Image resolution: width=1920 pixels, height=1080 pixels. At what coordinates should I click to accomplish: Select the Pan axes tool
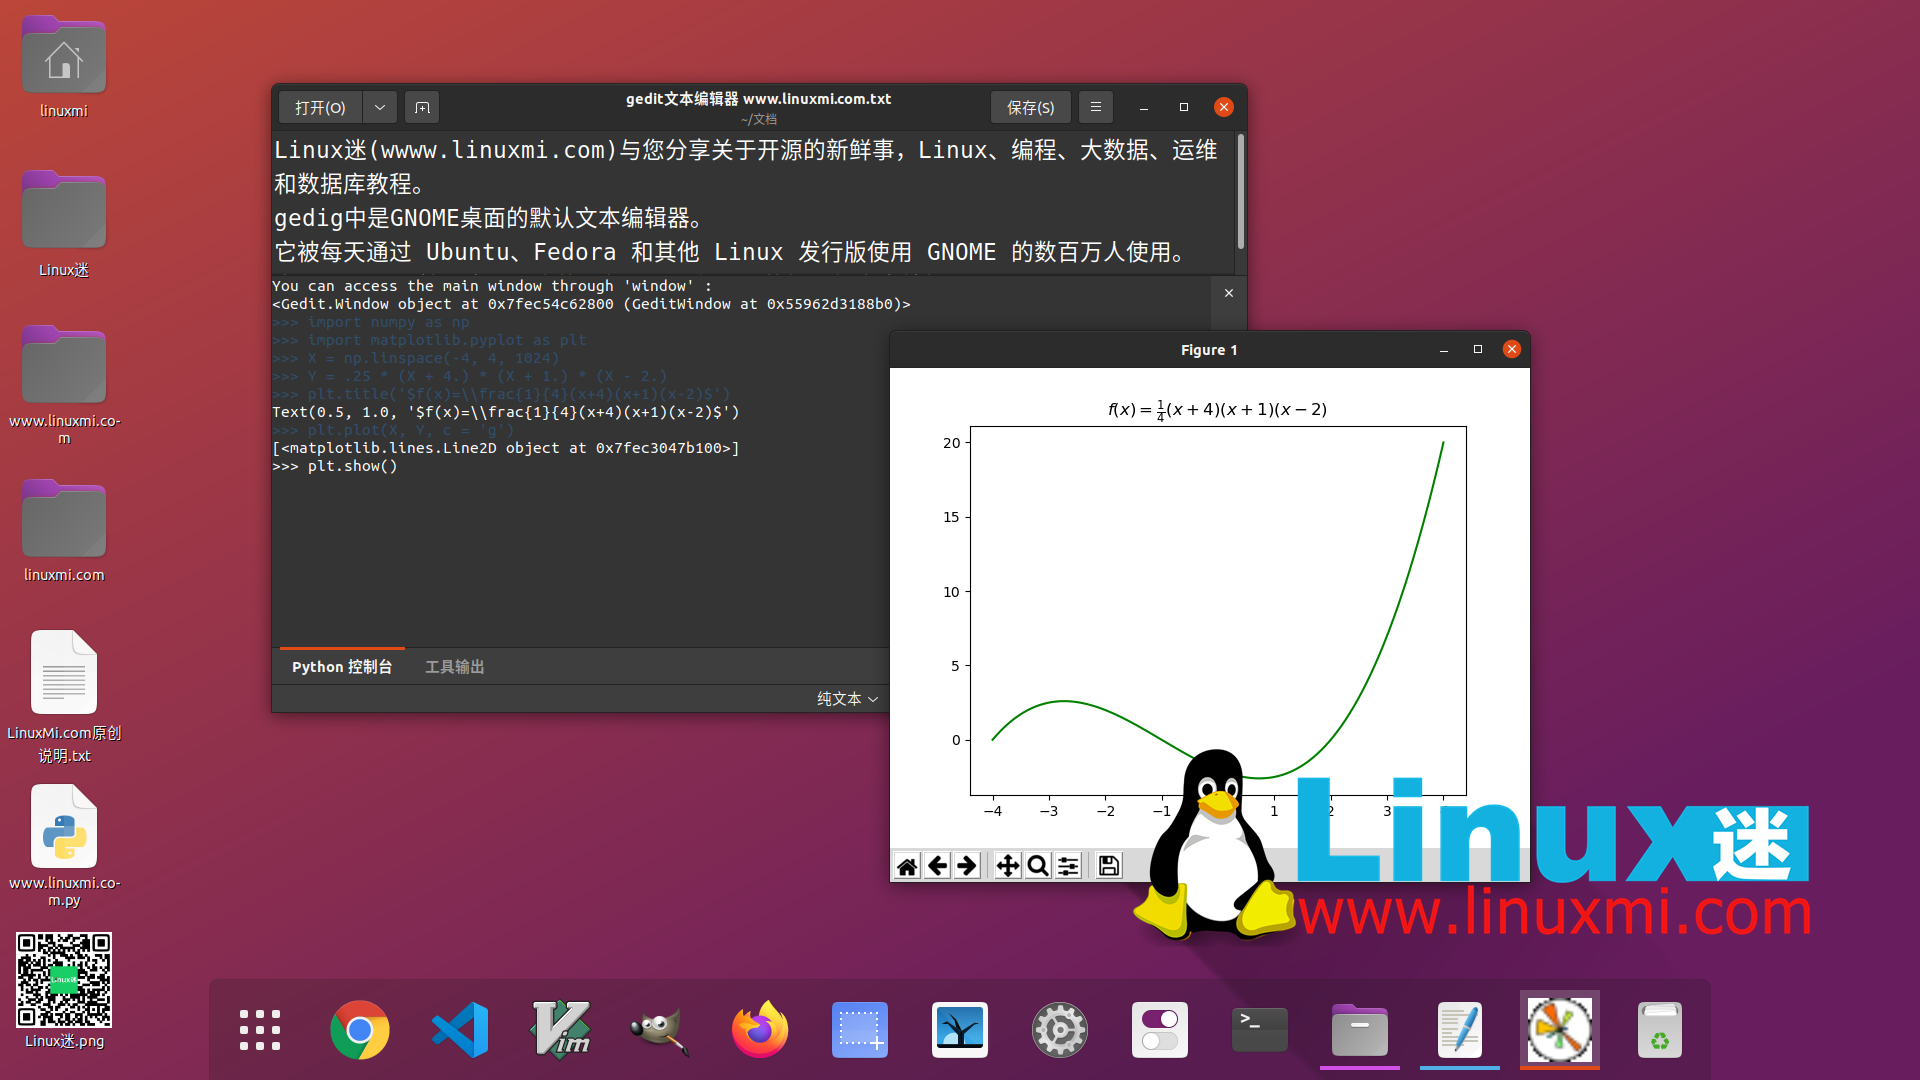coord(1008,866)
